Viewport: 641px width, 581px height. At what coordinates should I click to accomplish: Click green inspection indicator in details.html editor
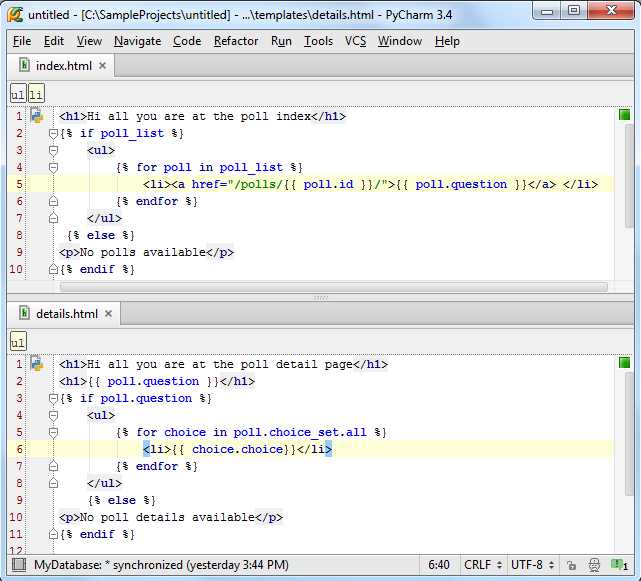pyautogui.click(x=624, y=363)
